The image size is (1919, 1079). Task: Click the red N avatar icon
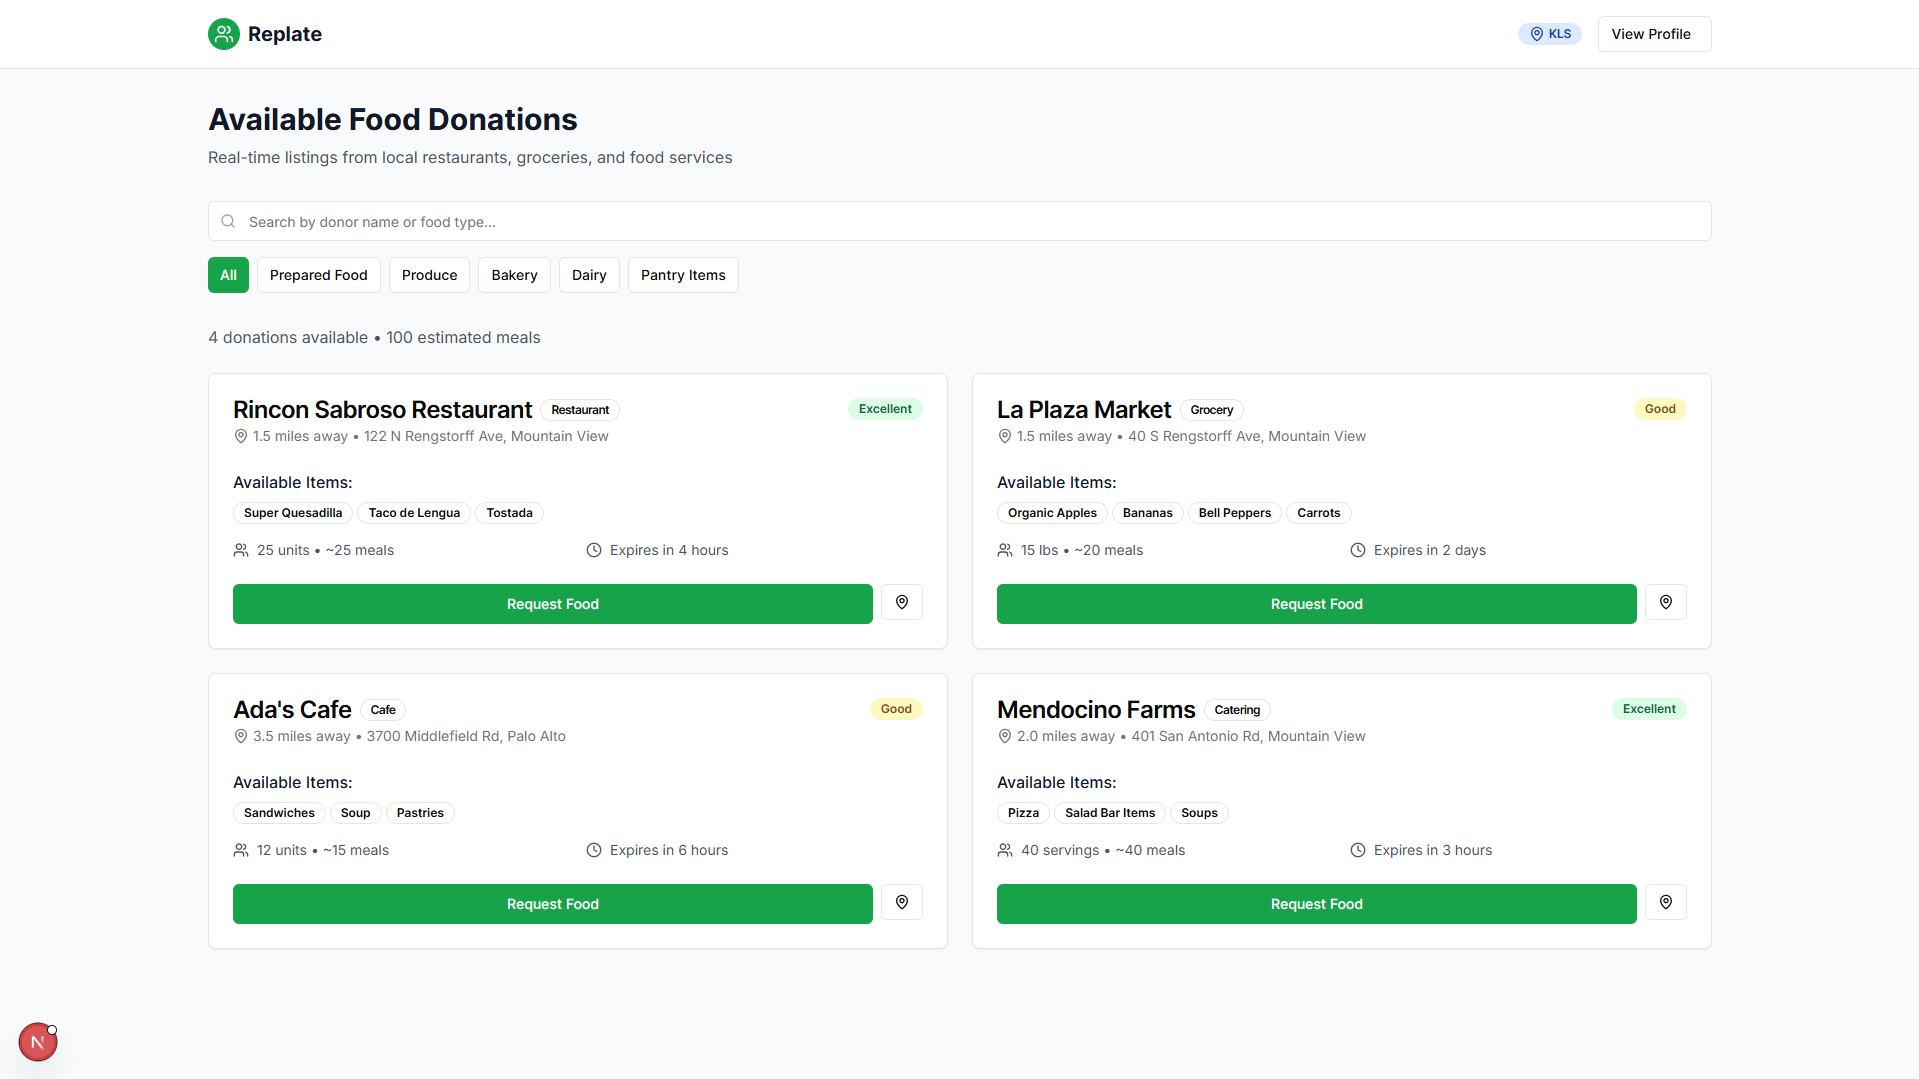tap(38, 1042)
